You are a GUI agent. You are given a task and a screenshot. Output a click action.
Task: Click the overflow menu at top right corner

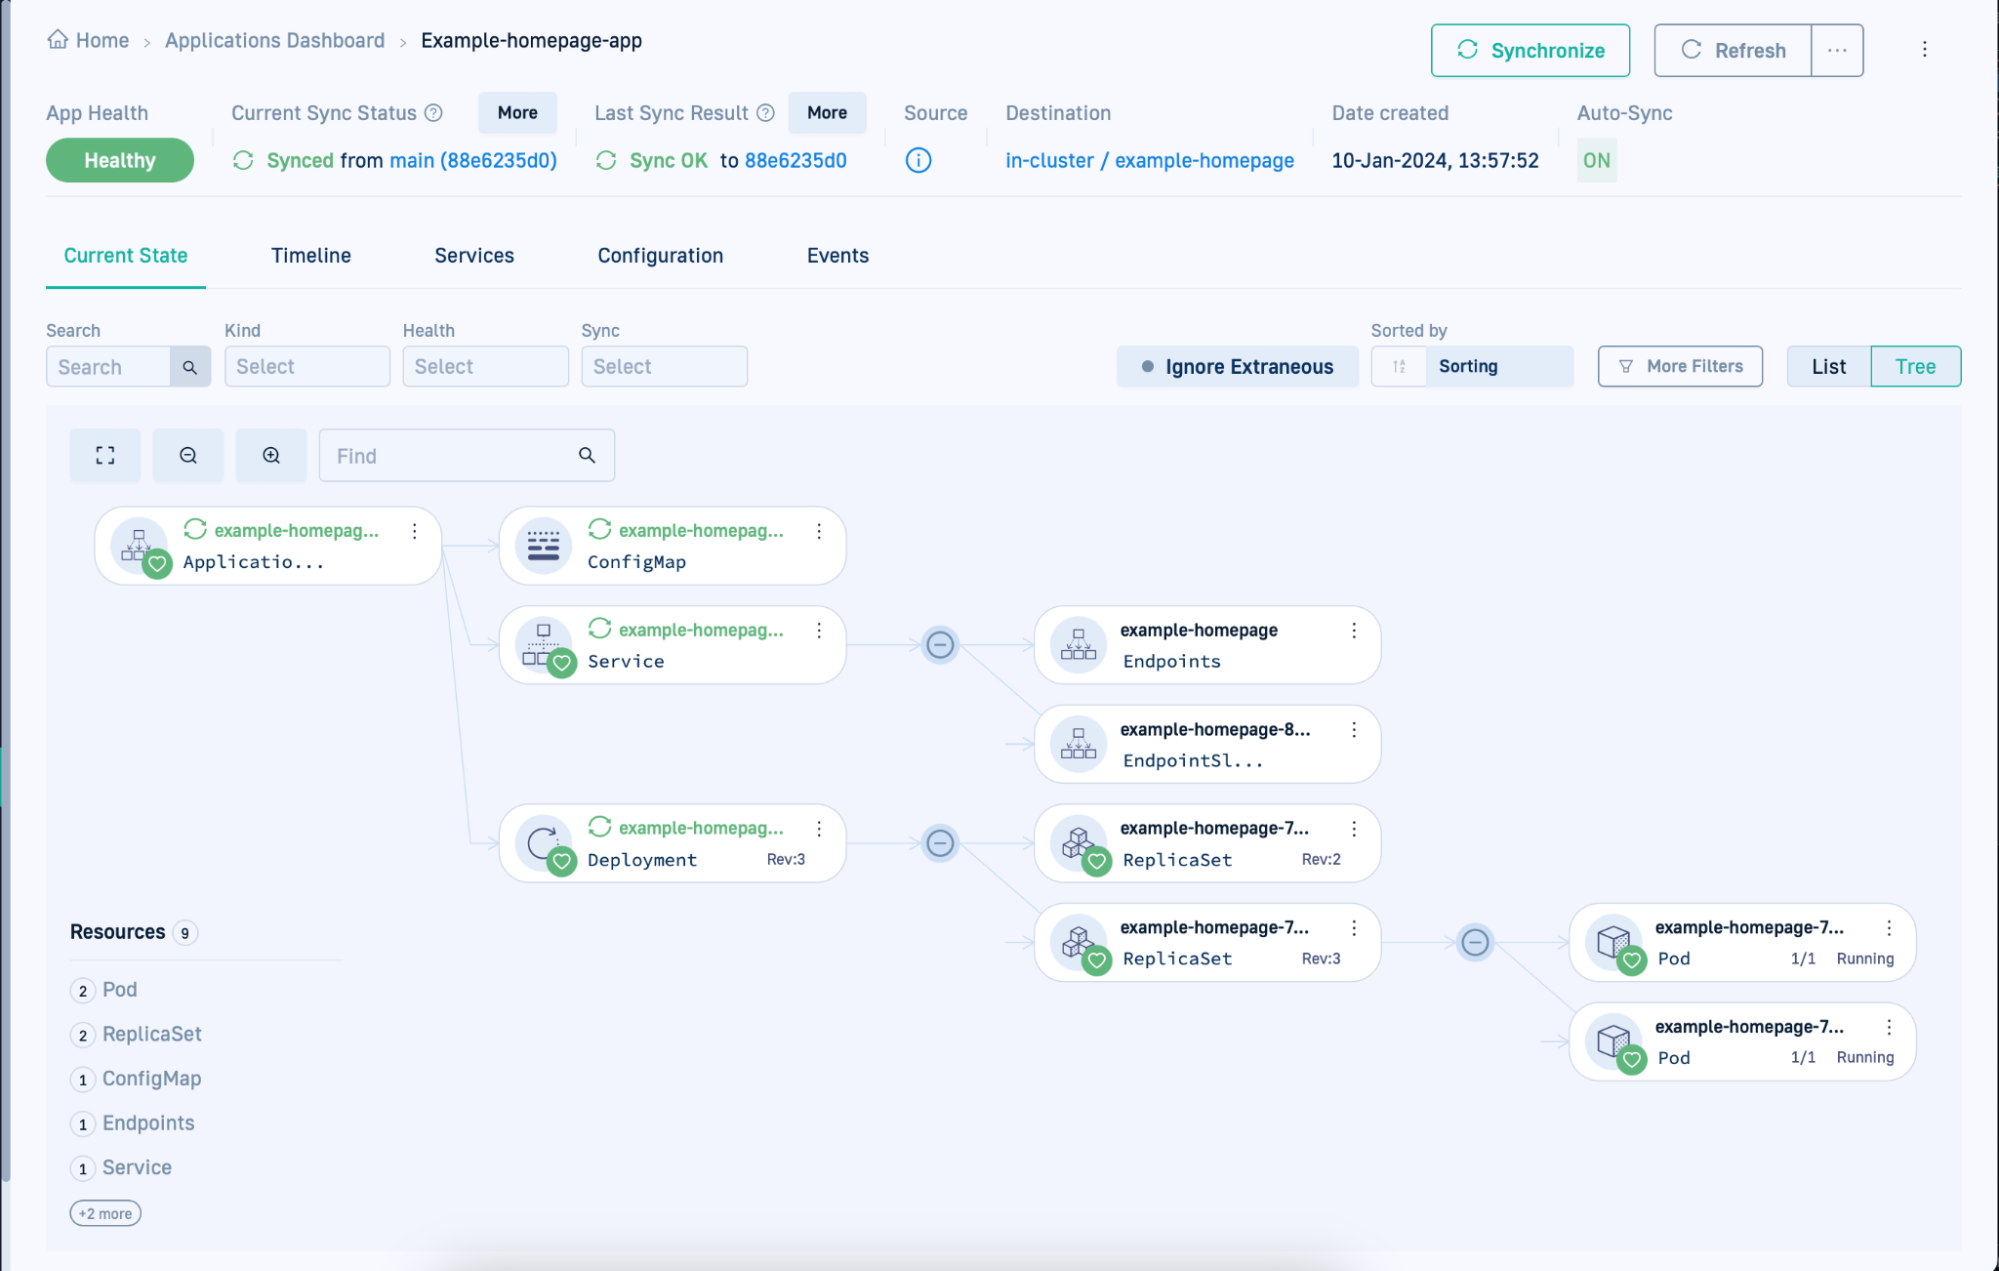pos(1923,48)
